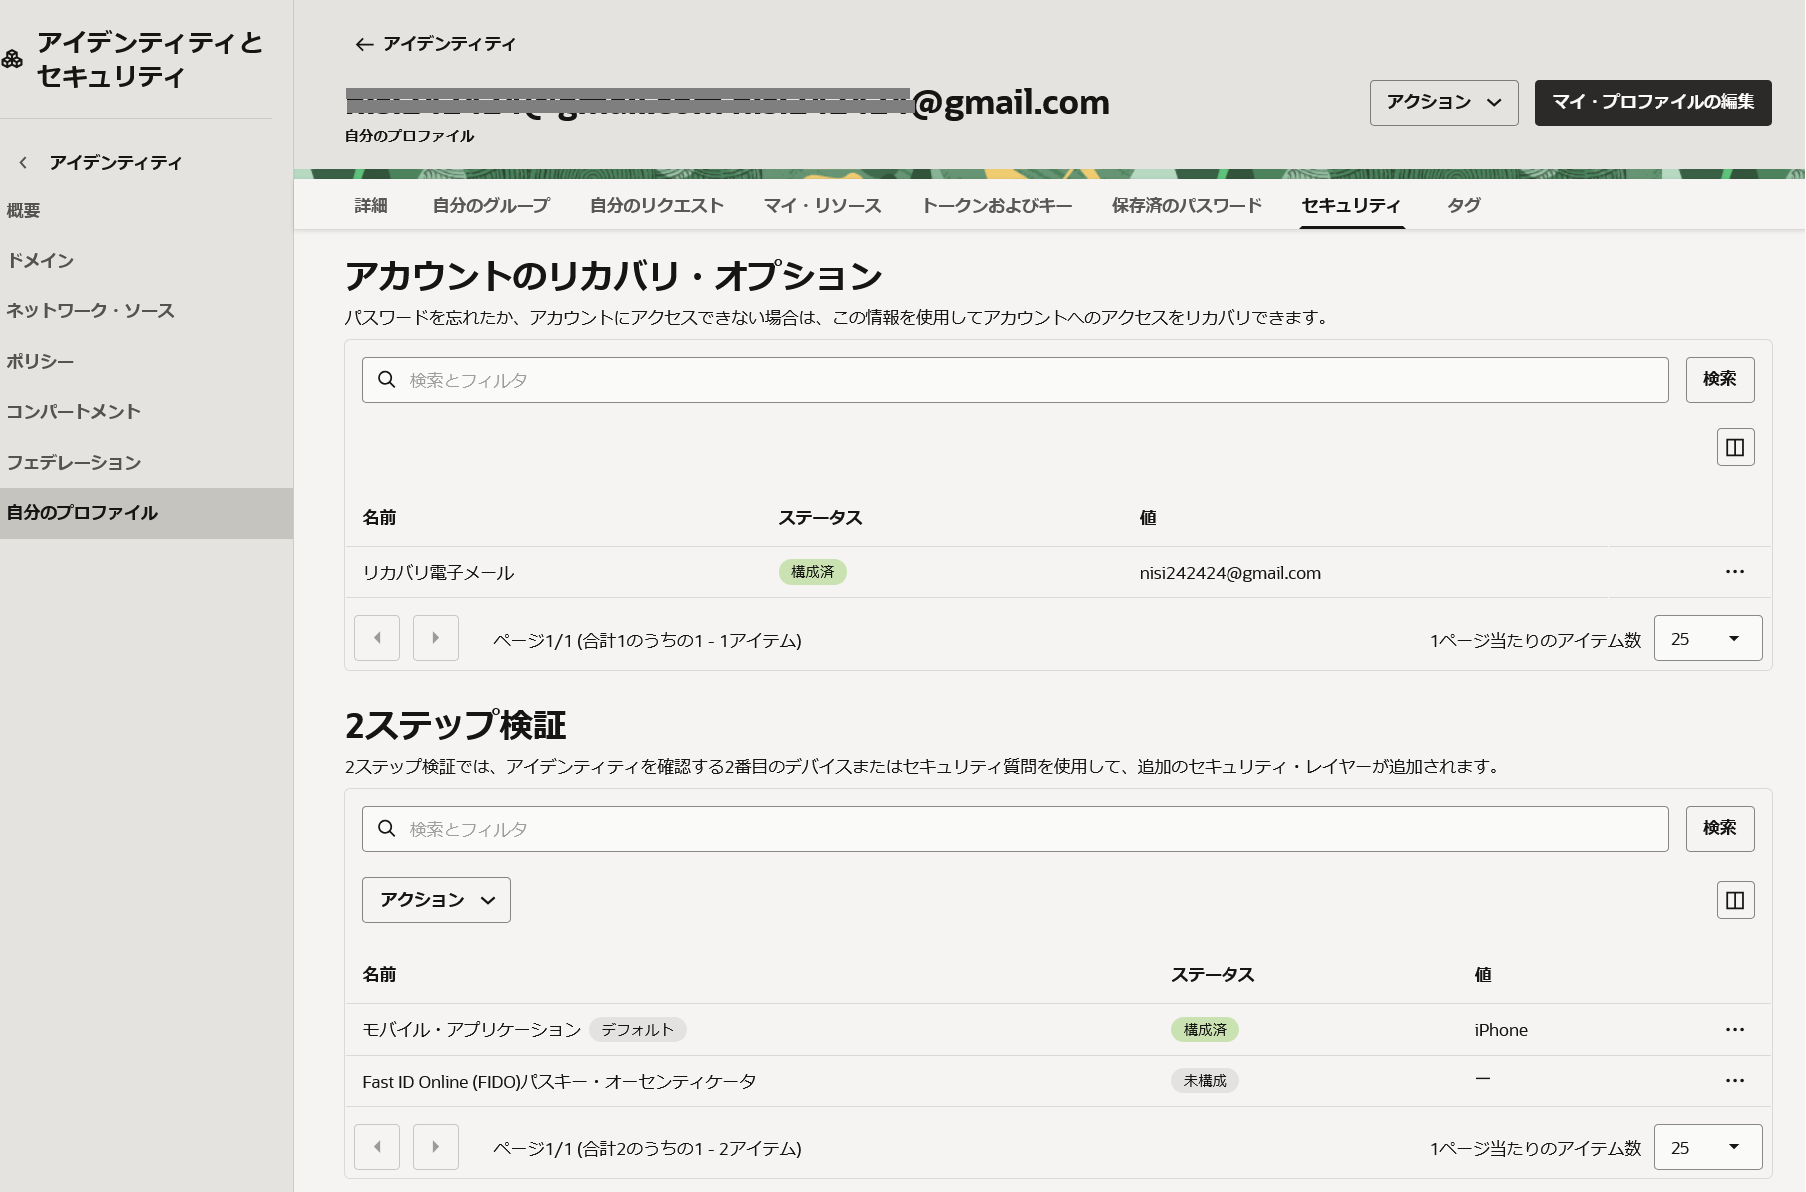Go to next page in recovery table
1806x1192 pixels.
[436, 638]
